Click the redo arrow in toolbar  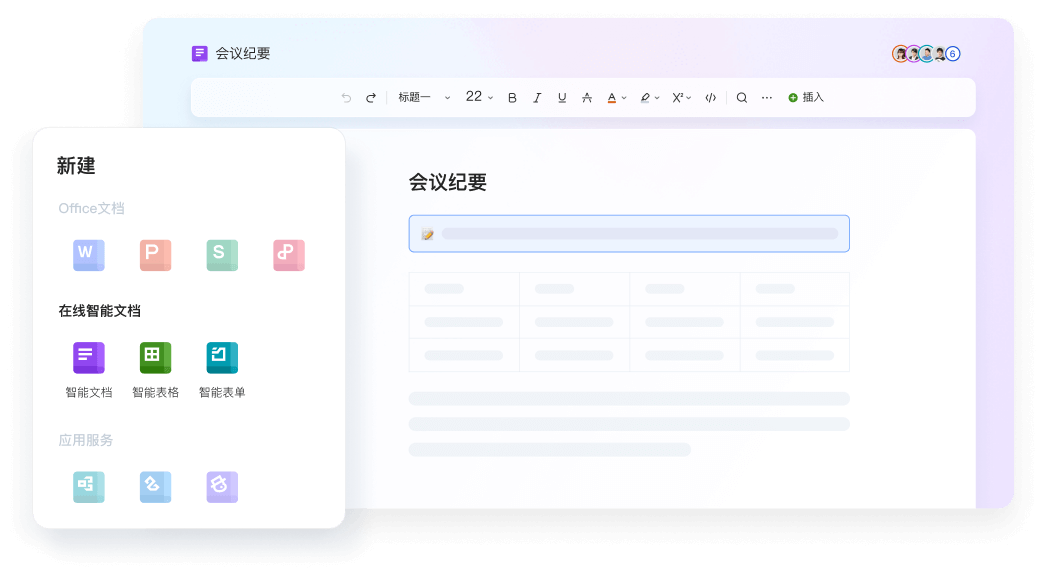[371, 98]
